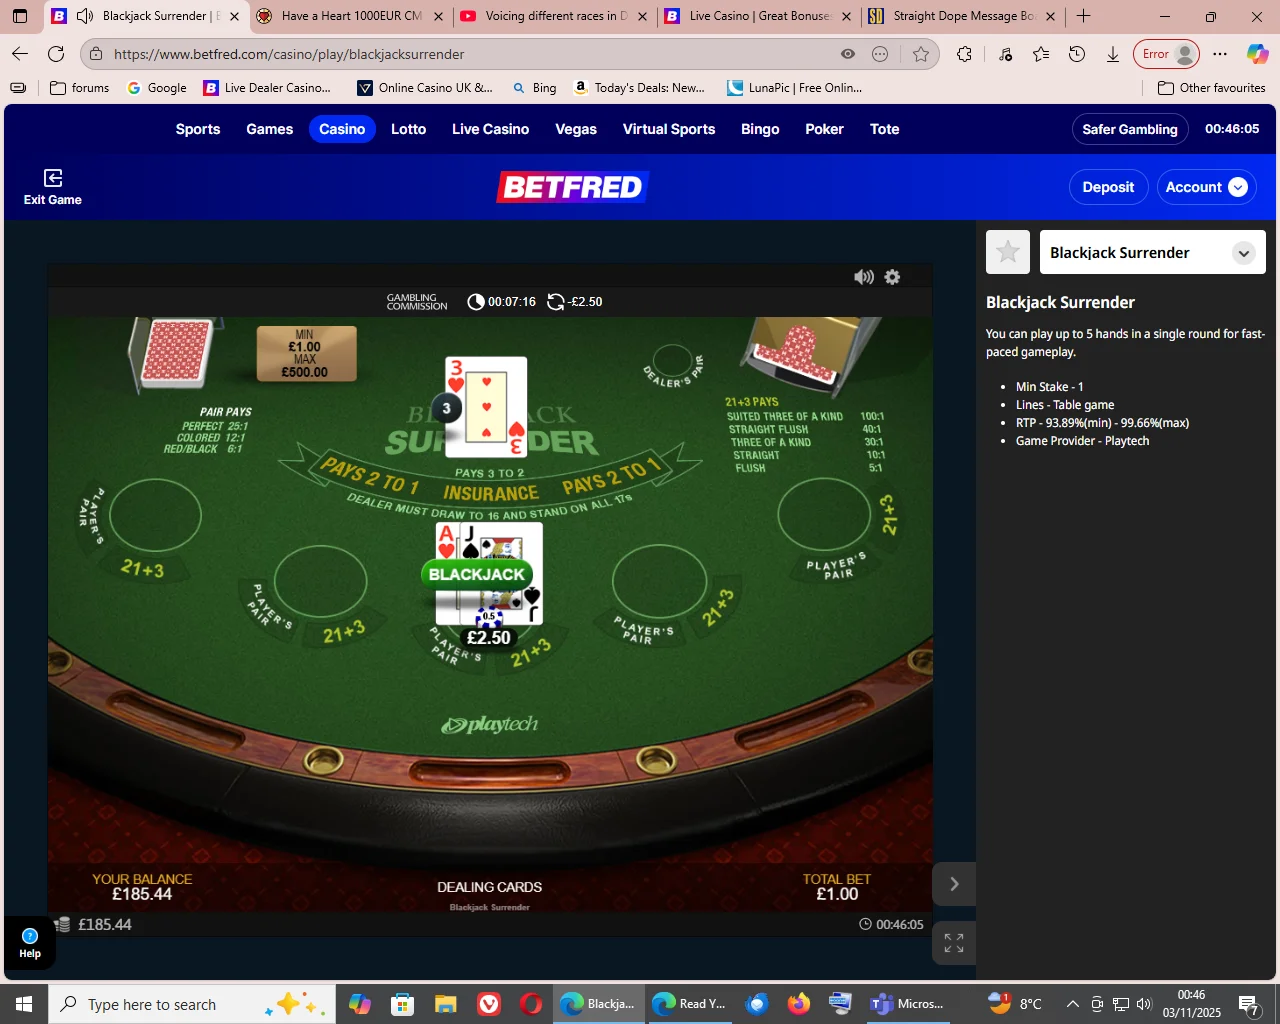The image size is (1280, 1024).
Task: Open browser History
Action: click(x=1077, y=54)
